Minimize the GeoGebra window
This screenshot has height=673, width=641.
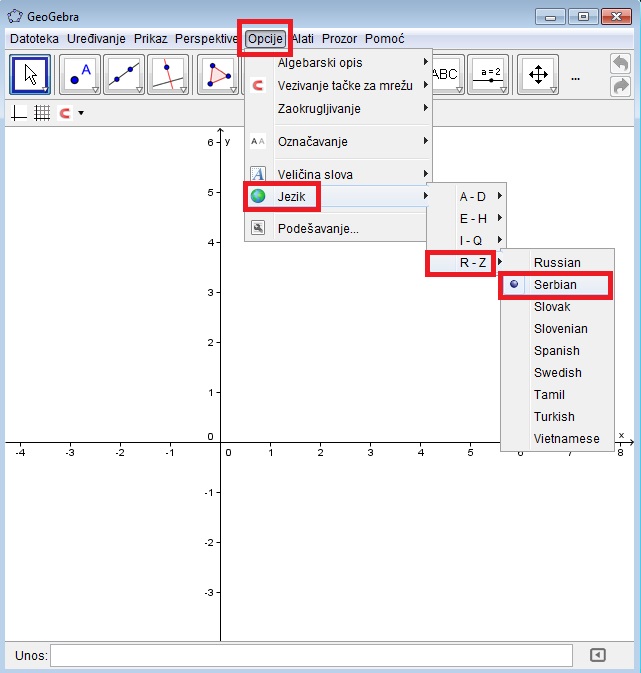click(x=550, y=17)
